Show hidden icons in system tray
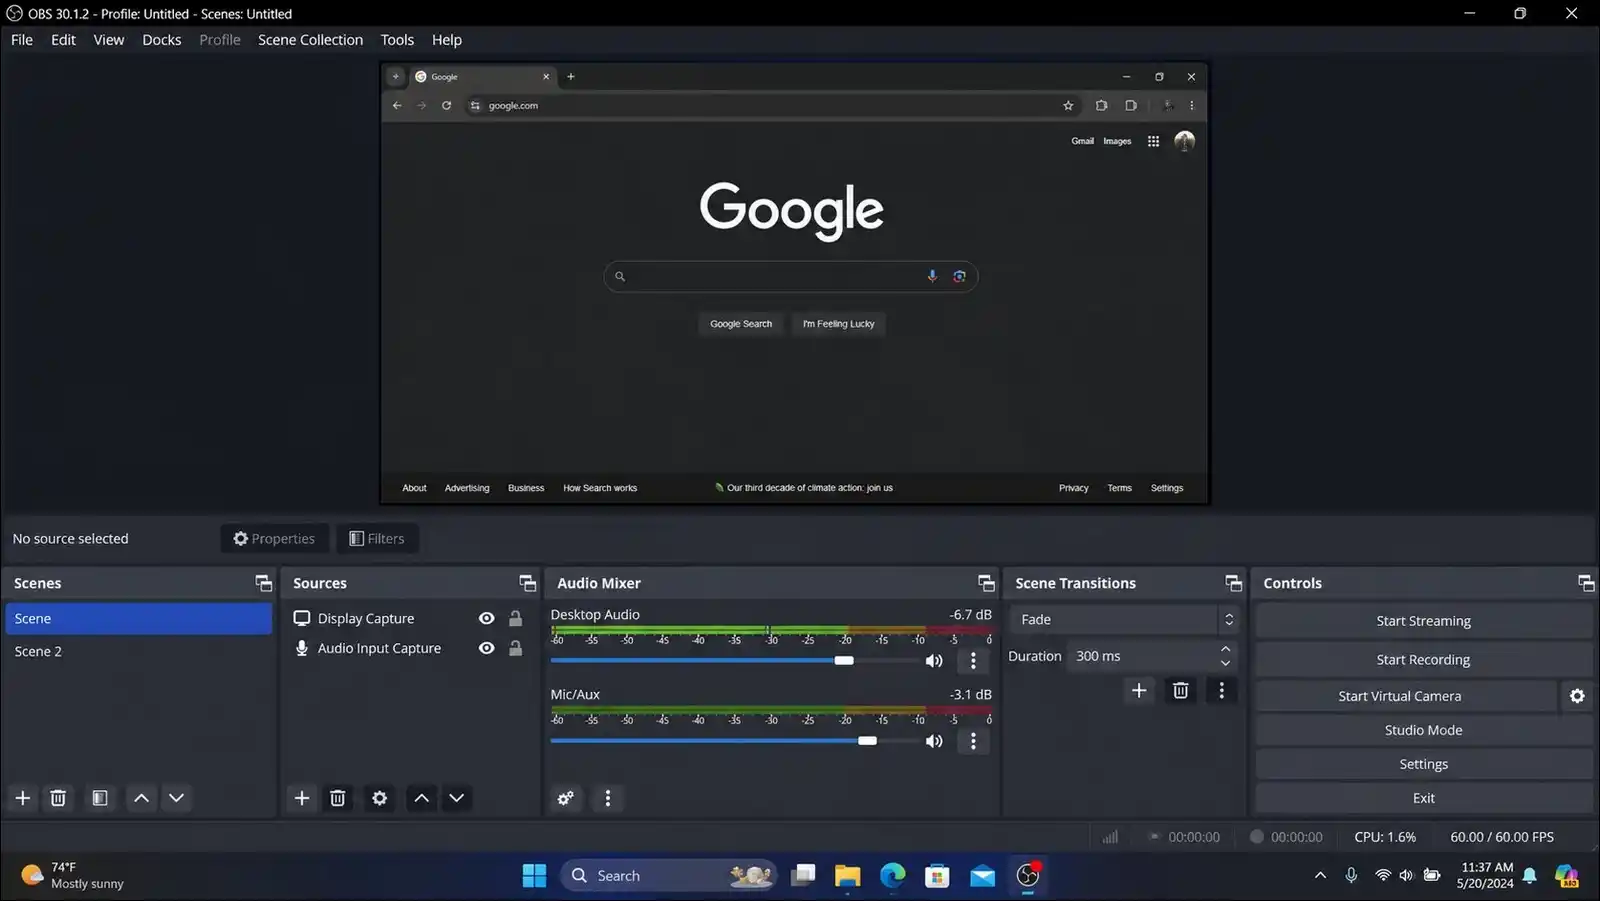This screenshot has height=901, width=1600. click(1320, 876)
